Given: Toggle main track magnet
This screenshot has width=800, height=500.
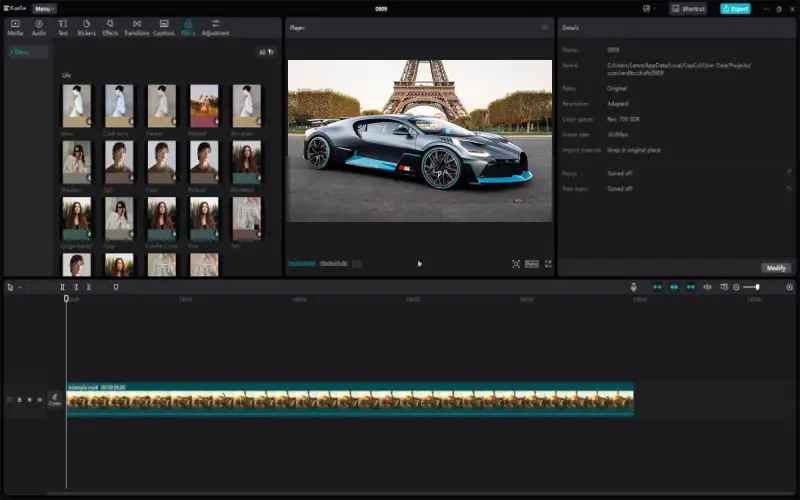Looking at the screenshot, I should pos(657,287).
